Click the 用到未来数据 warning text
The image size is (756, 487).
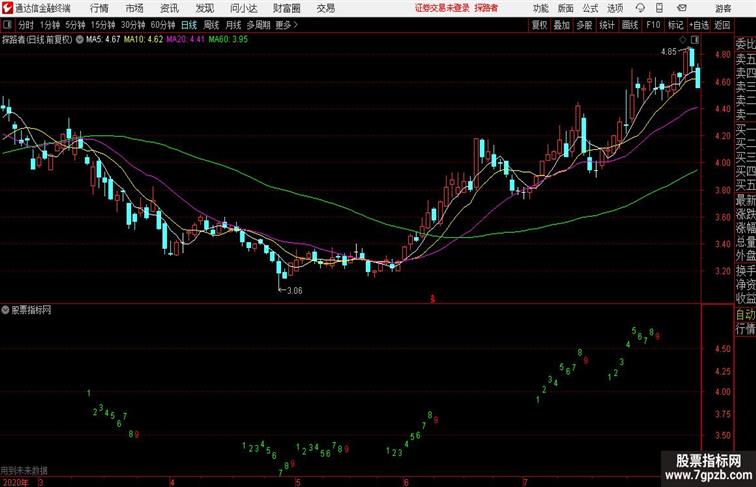click(x=24, y=471)
